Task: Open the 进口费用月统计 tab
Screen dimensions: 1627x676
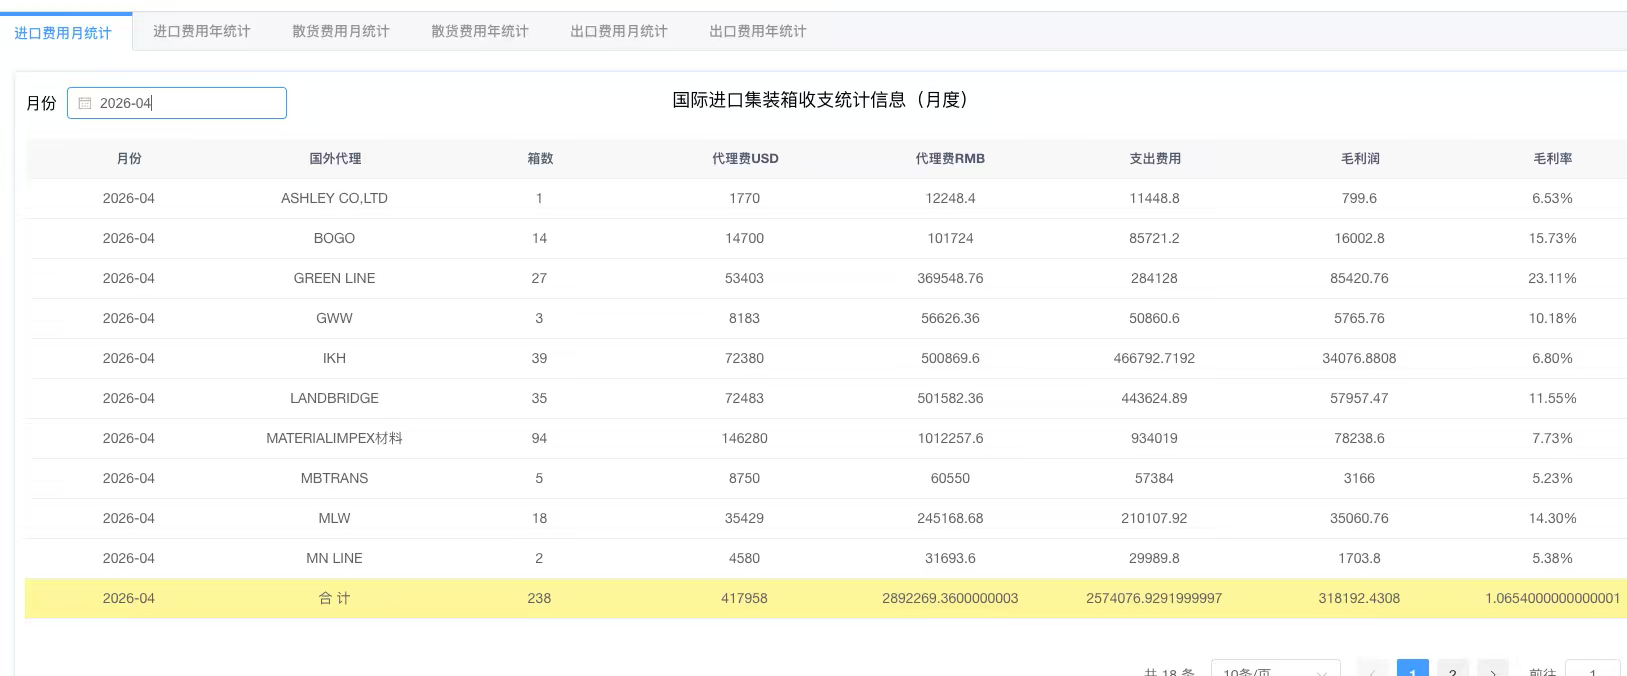Action: coord(63,33)
